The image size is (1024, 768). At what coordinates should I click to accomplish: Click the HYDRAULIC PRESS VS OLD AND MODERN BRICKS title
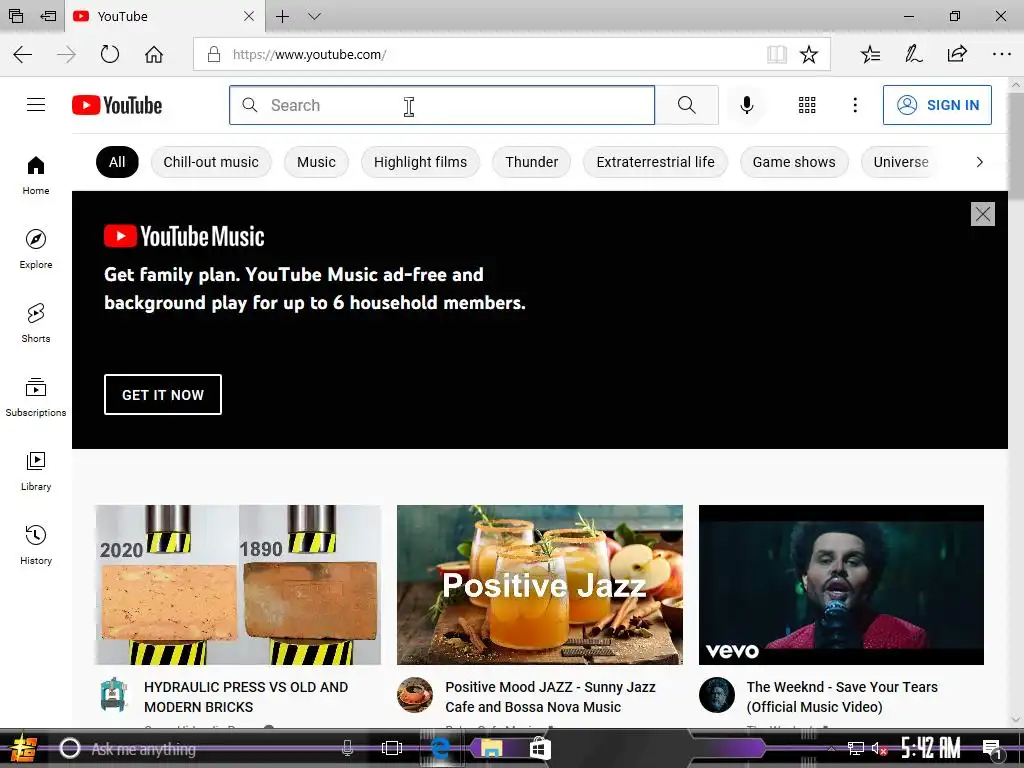246,697
